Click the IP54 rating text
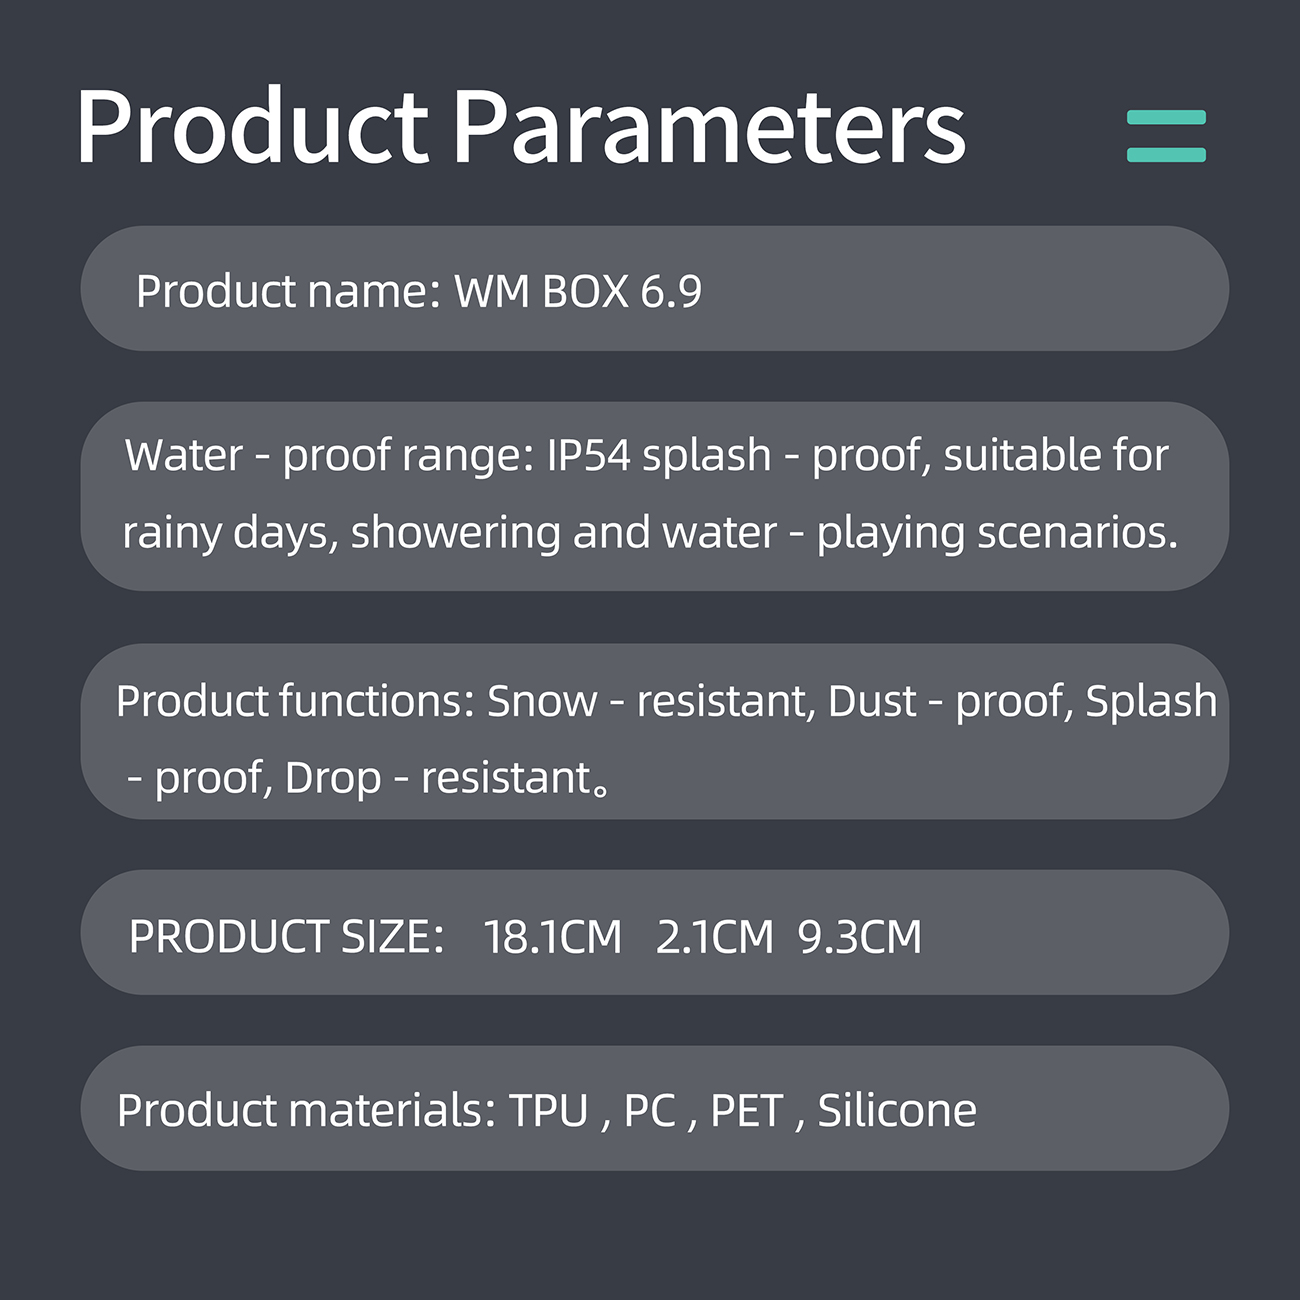The image size is (1300, 1300). pos(589,456)
